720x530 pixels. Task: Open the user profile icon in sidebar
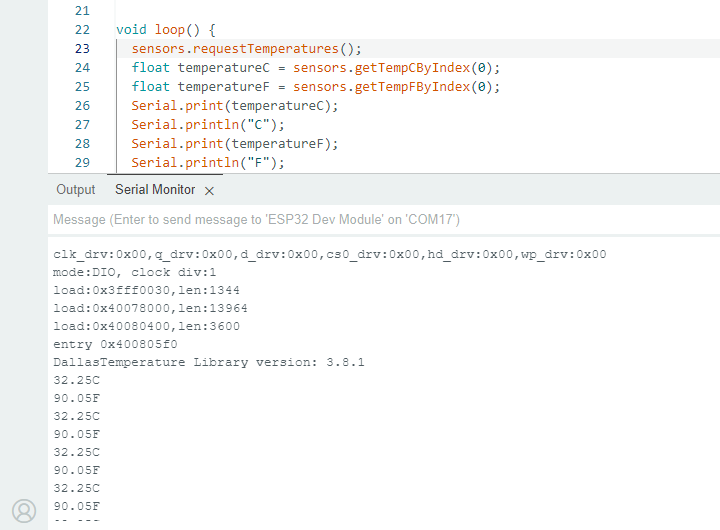tap(24, 510)
